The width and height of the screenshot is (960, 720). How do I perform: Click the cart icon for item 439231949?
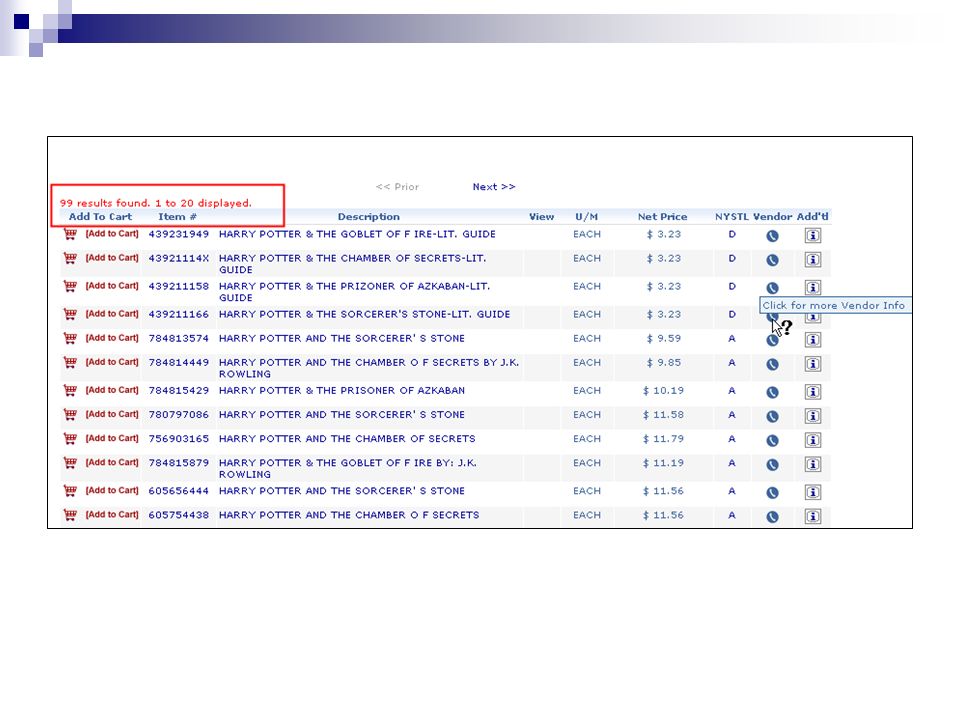(x=70, y=234)
